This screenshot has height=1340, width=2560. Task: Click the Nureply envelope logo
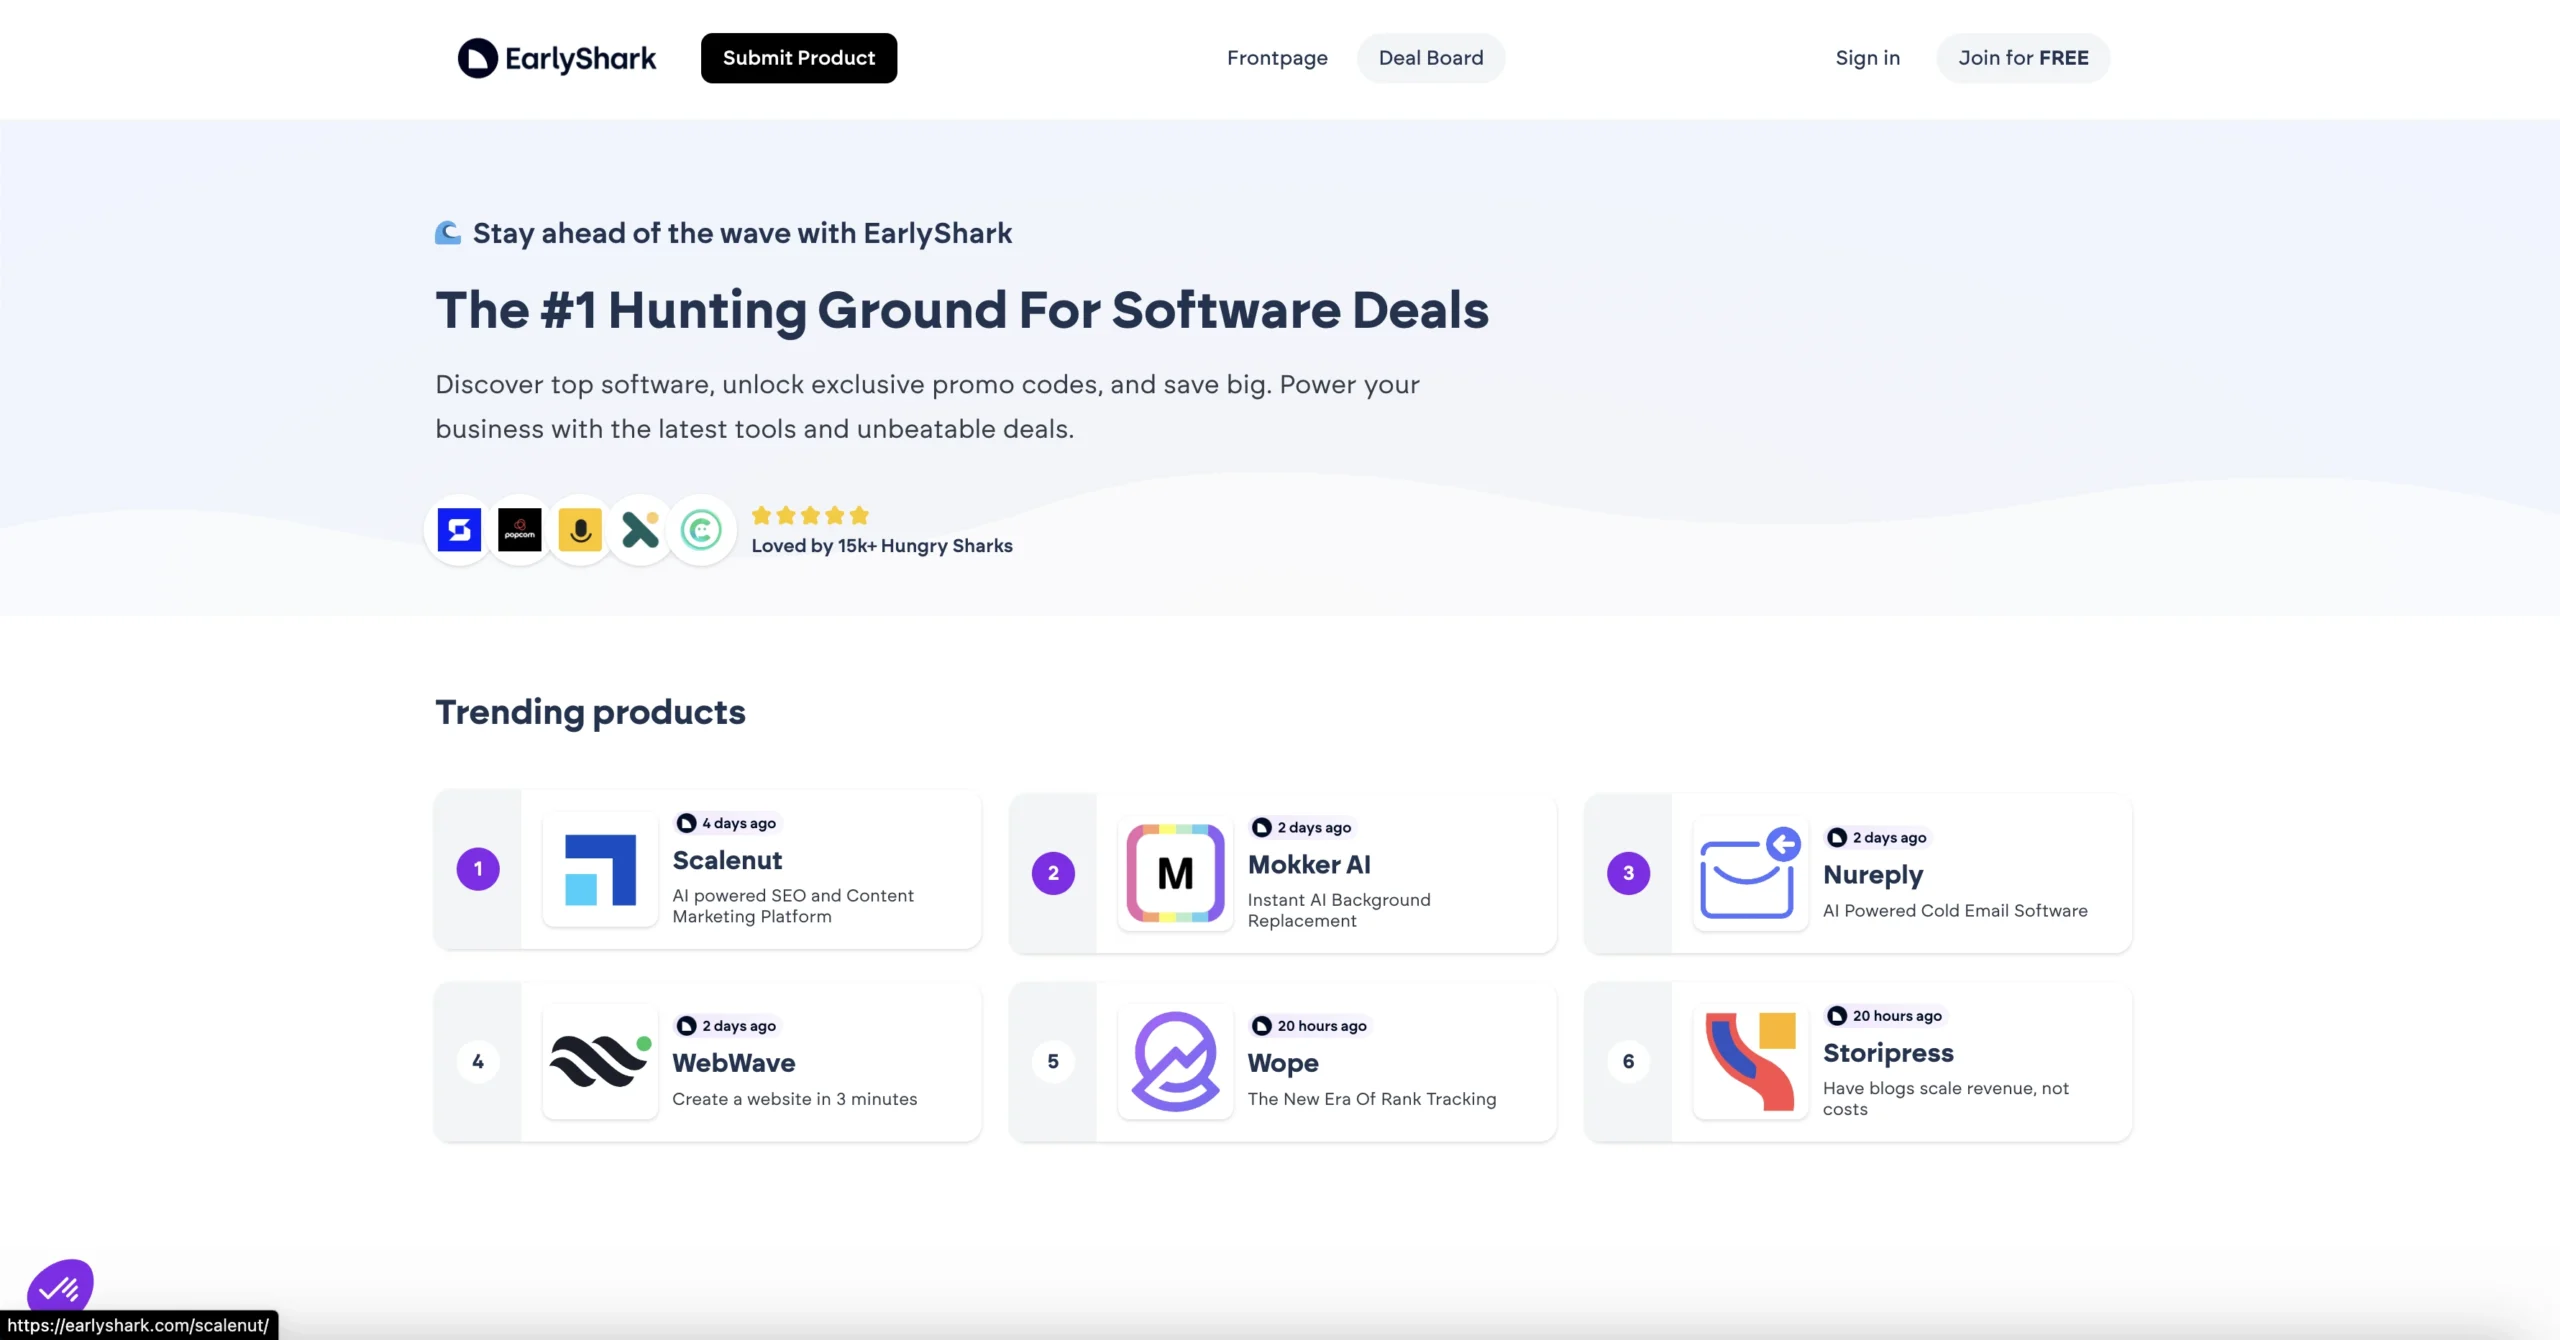pyautogui.click(x=1750, y=873)
